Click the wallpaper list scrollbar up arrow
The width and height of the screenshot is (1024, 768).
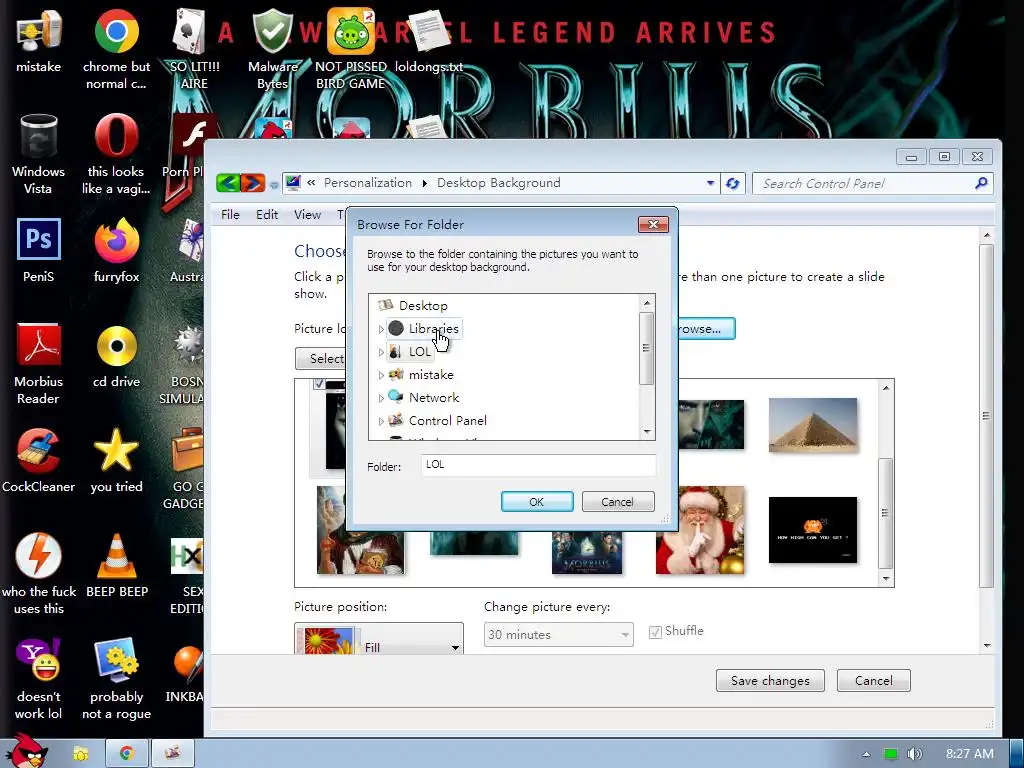tap(886, 388)
